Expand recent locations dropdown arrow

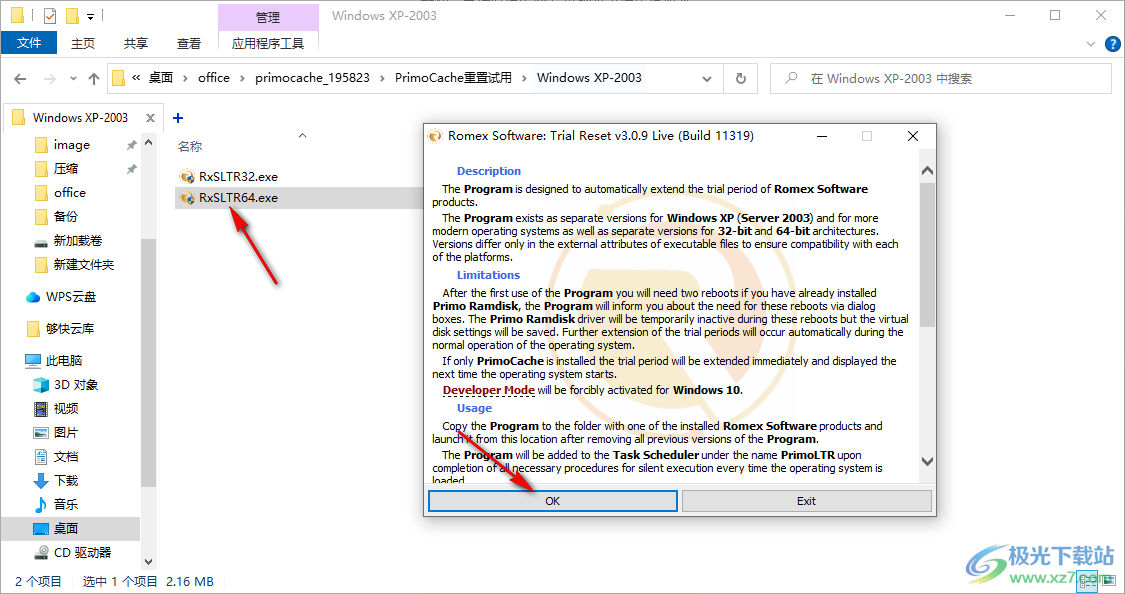[73, 79]
